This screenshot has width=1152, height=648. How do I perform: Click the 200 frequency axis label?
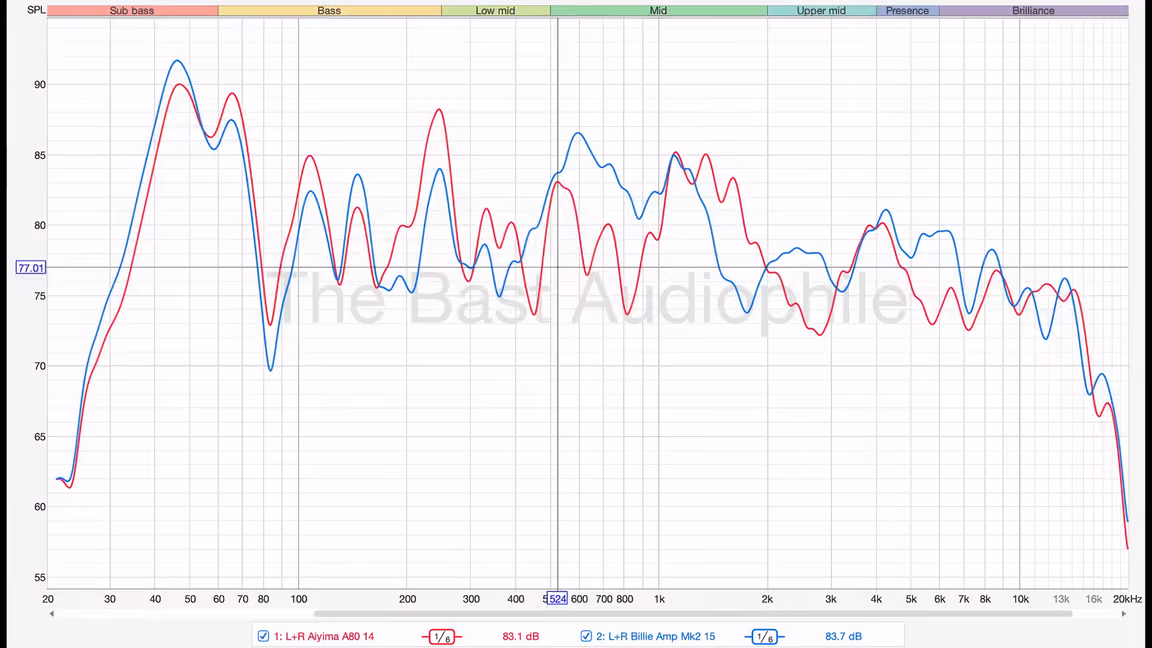point(407,600)
